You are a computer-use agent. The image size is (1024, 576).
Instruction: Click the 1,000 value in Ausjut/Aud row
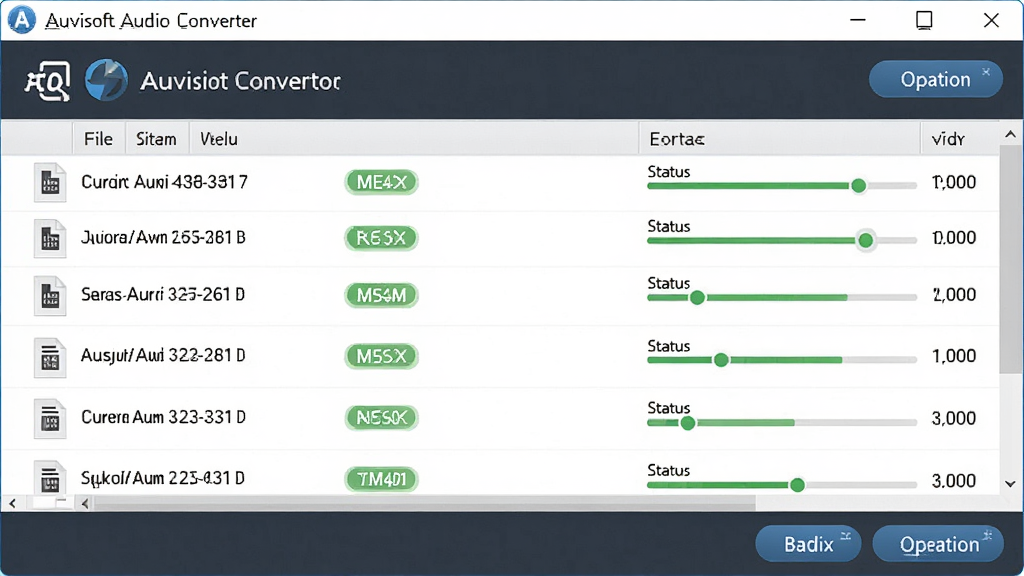pyautogui.click(x=954, y=356)
